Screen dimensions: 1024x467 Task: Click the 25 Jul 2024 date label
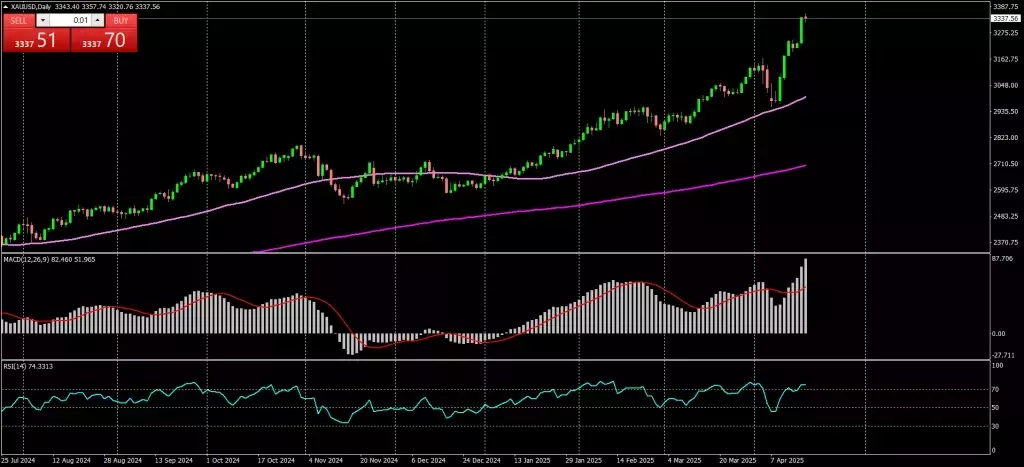(x=16, y=460)
